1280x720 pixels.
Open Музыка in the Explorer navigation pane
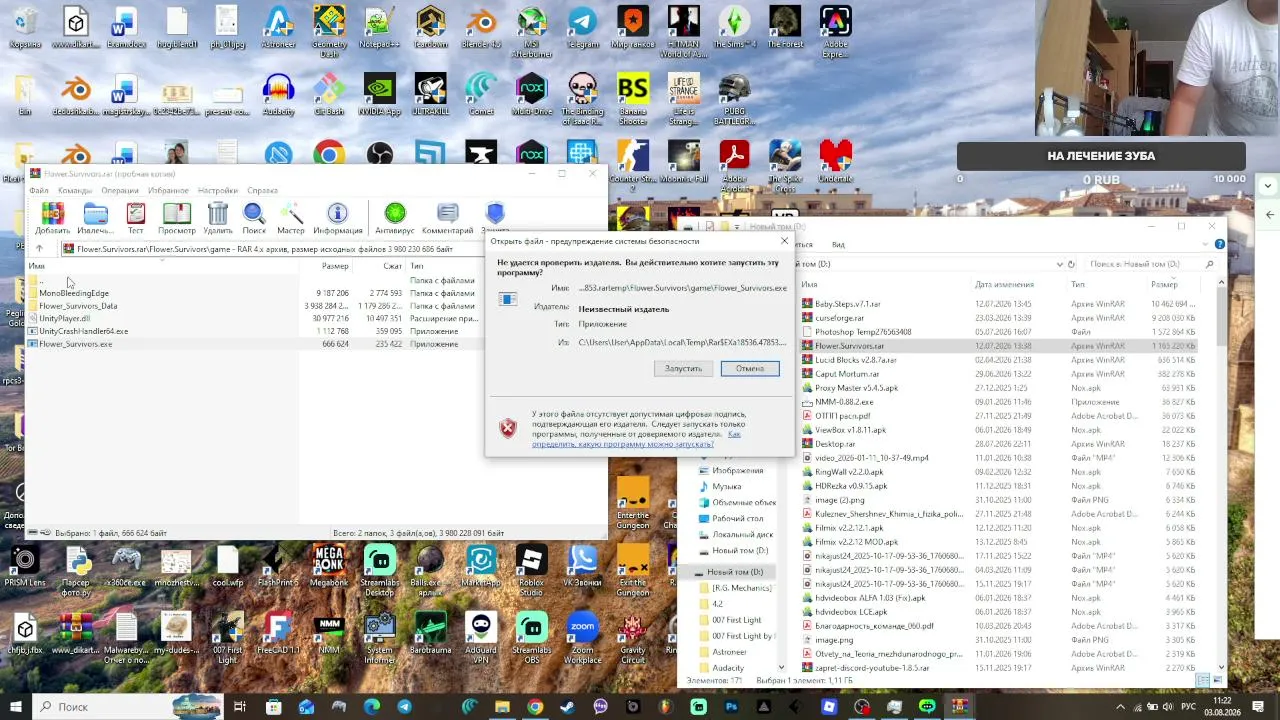coord(727,487)
